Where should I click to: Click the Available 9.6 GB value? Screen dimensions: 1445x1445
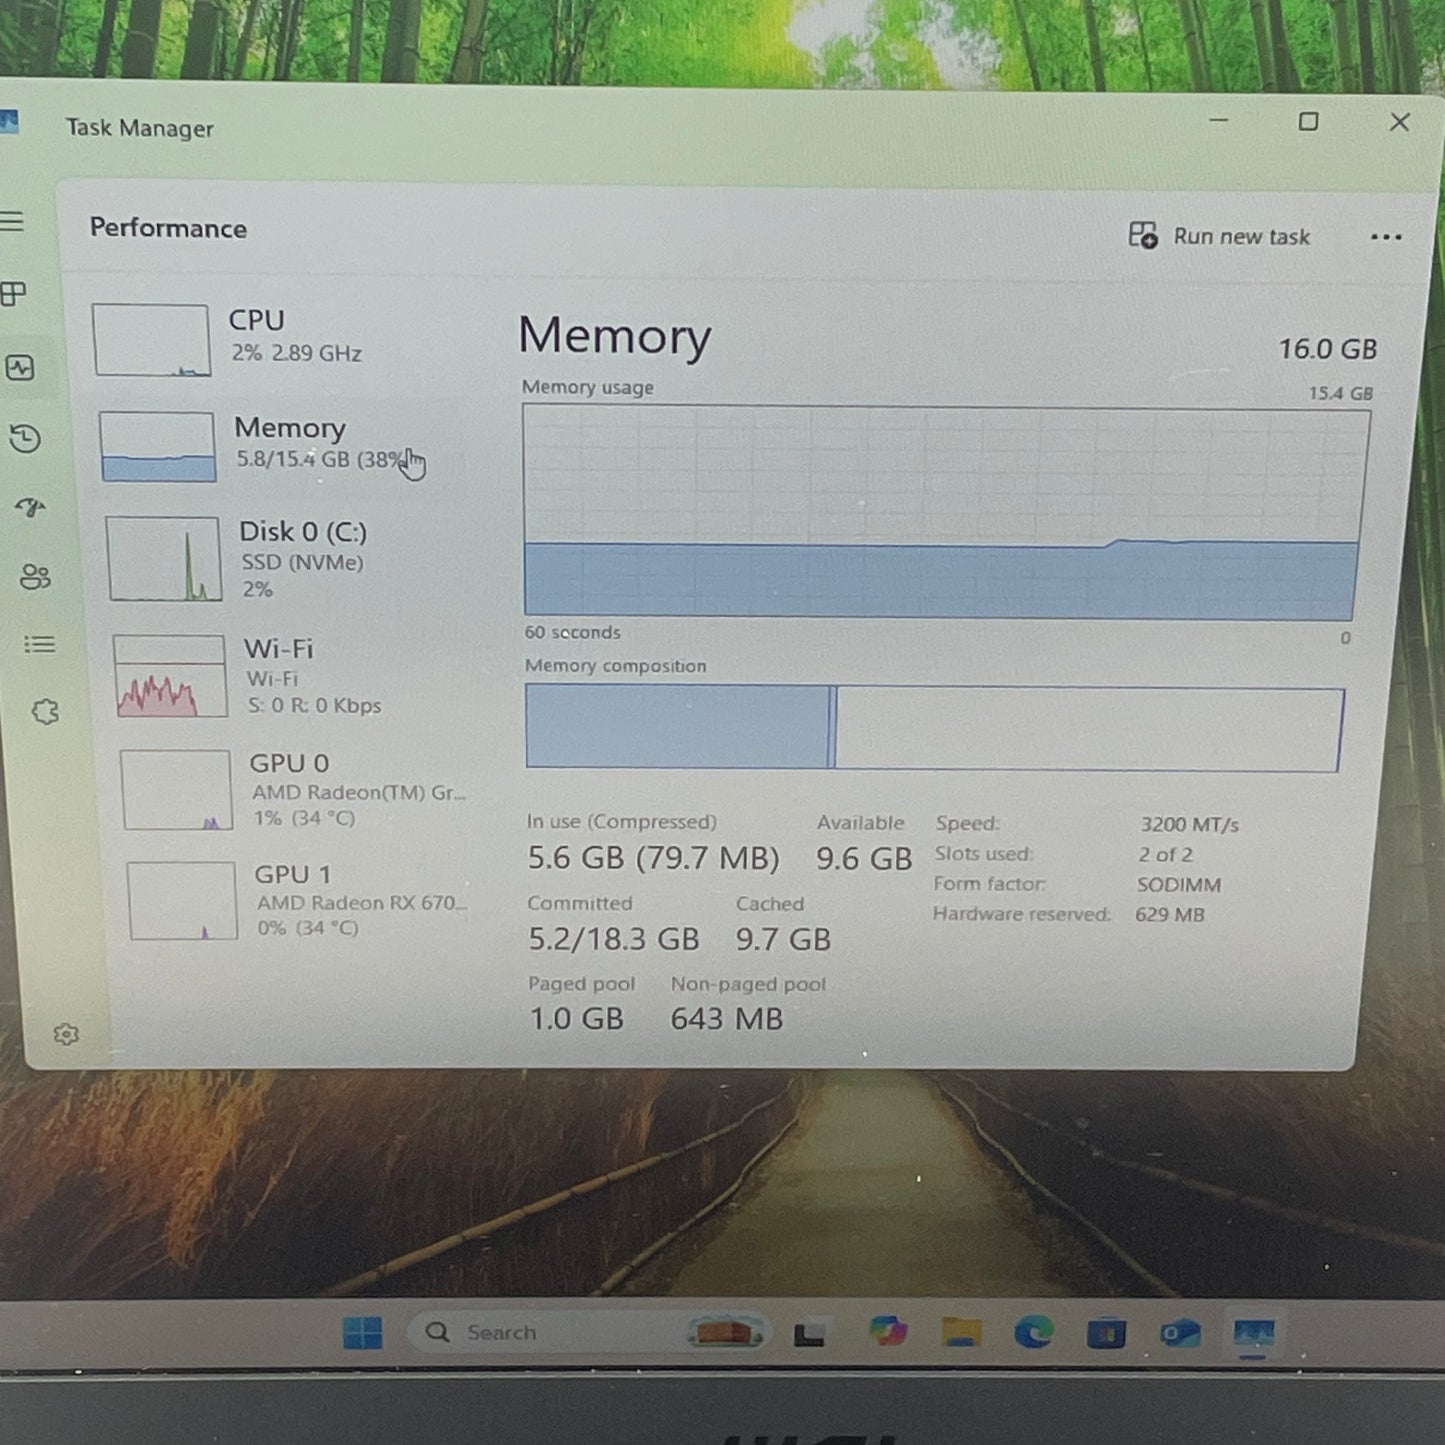[864, 859]
